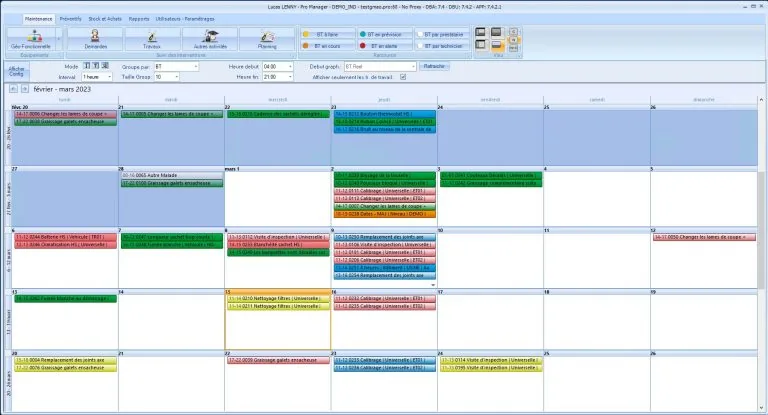Go to previous period arrow
This screenshot has width=768, height=415.
pyautogui.click(x=13, y=89)
